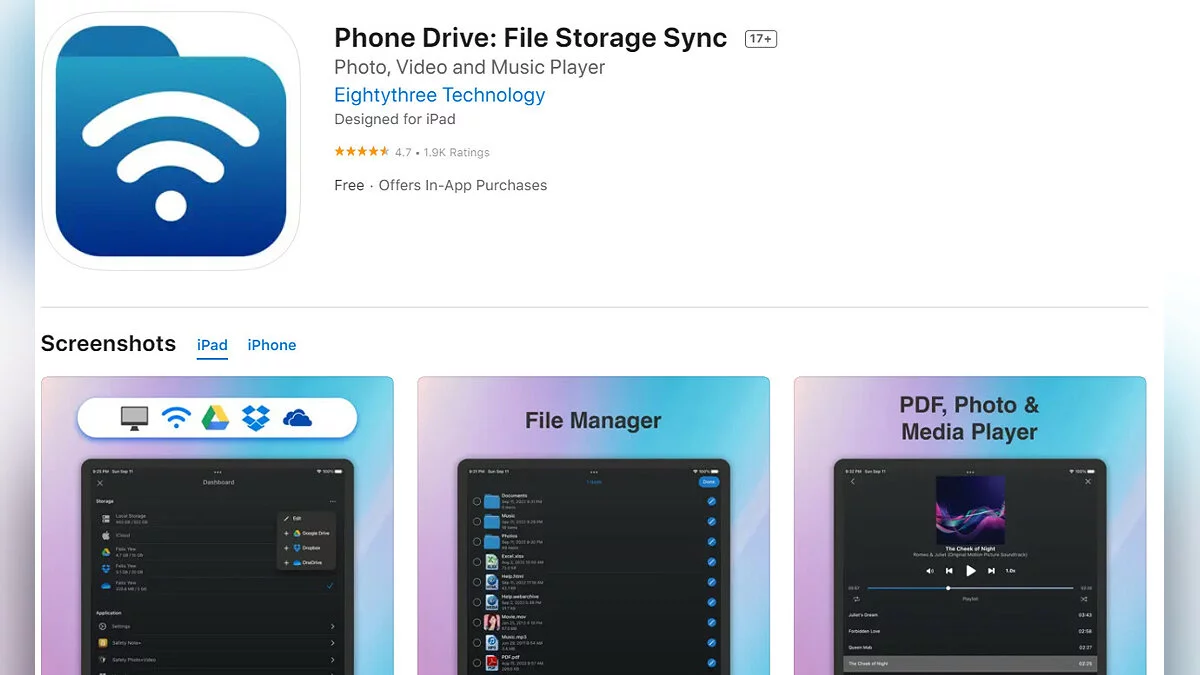Click the checkmark on OneDrive storage row
The width and height of the screenshot is (1200, 675).
330,586
